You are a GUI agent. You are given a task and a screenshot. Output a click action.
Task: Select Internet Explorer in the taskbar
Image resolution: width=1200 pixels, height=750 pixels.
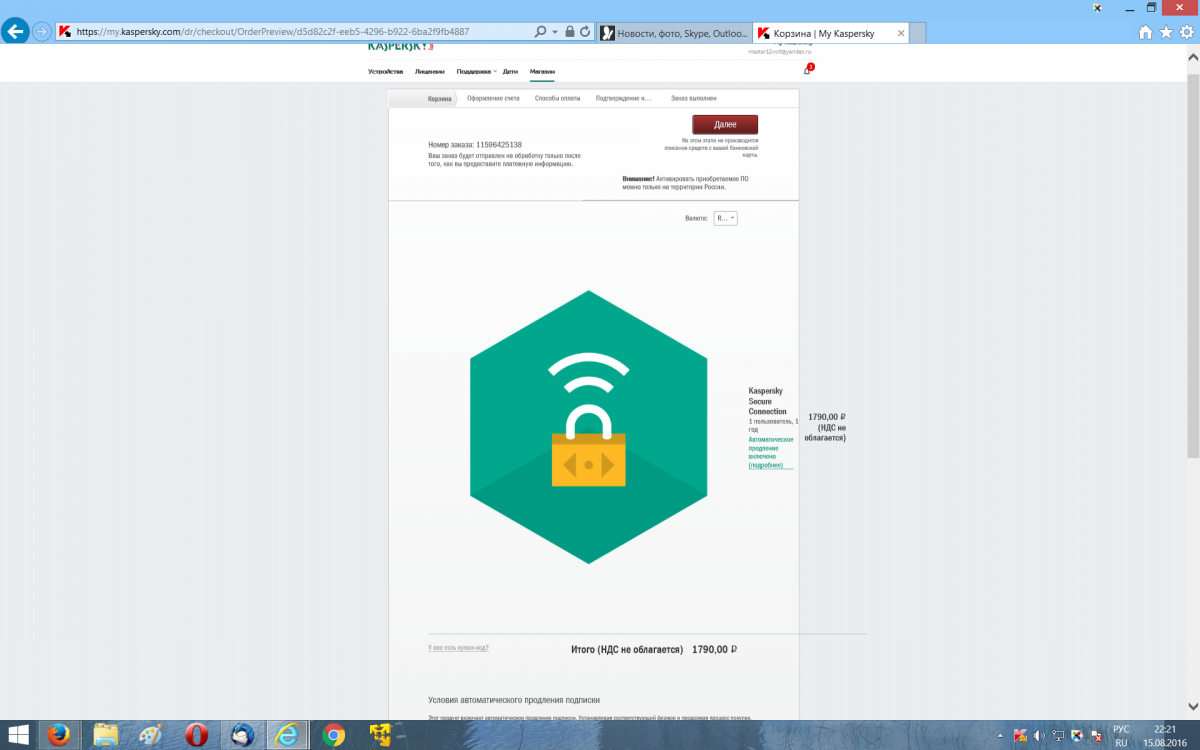point(288,735)
